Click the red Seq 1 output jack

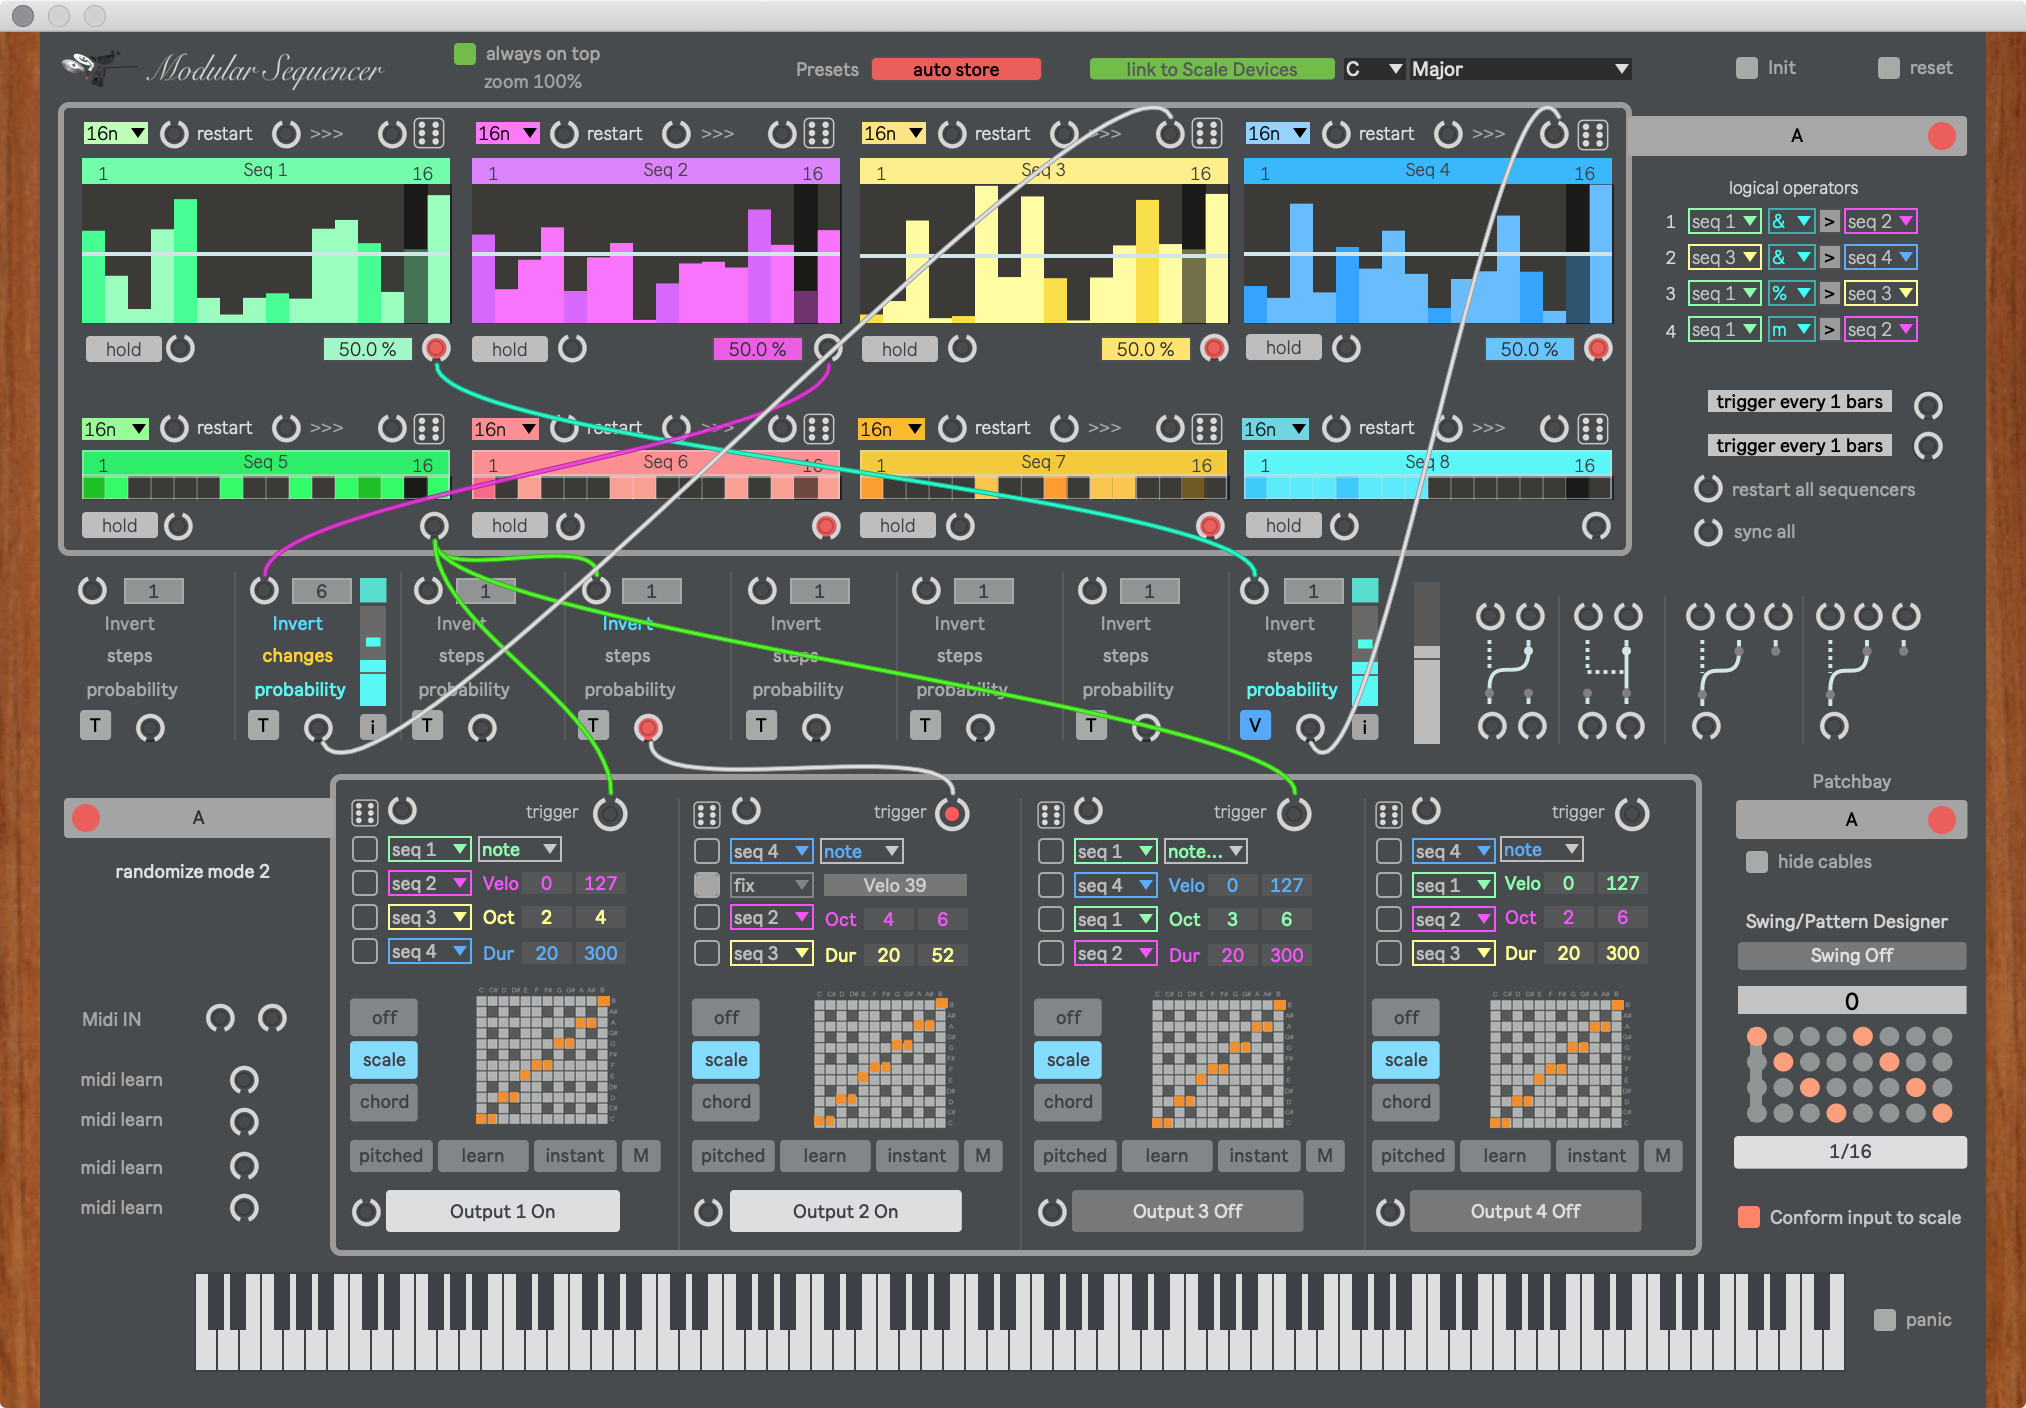(436, 348)
